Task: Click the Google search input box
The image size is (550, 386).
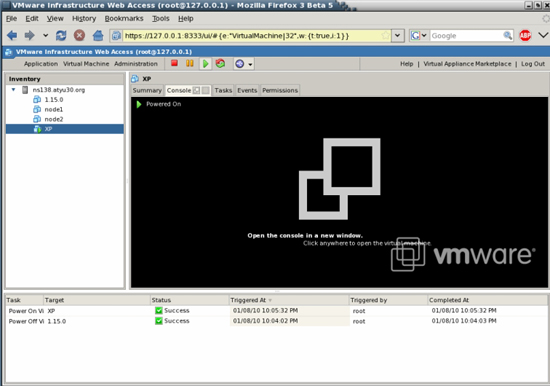Action: click(467, 35)
